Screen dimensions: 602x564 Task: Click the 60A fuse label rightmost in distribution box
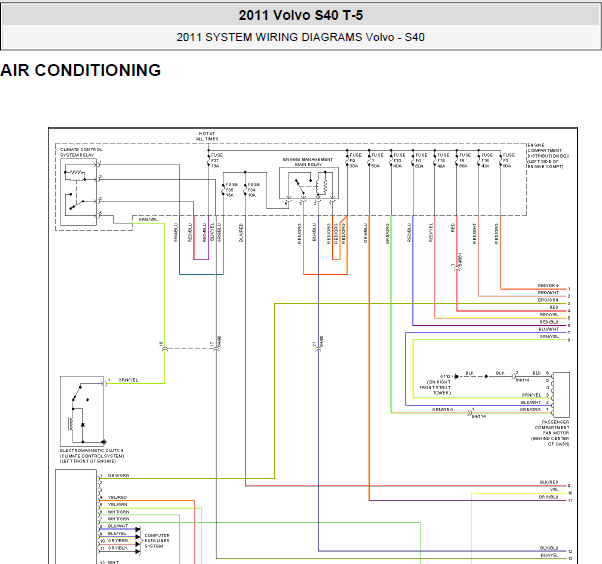click(x=508, y=160)
